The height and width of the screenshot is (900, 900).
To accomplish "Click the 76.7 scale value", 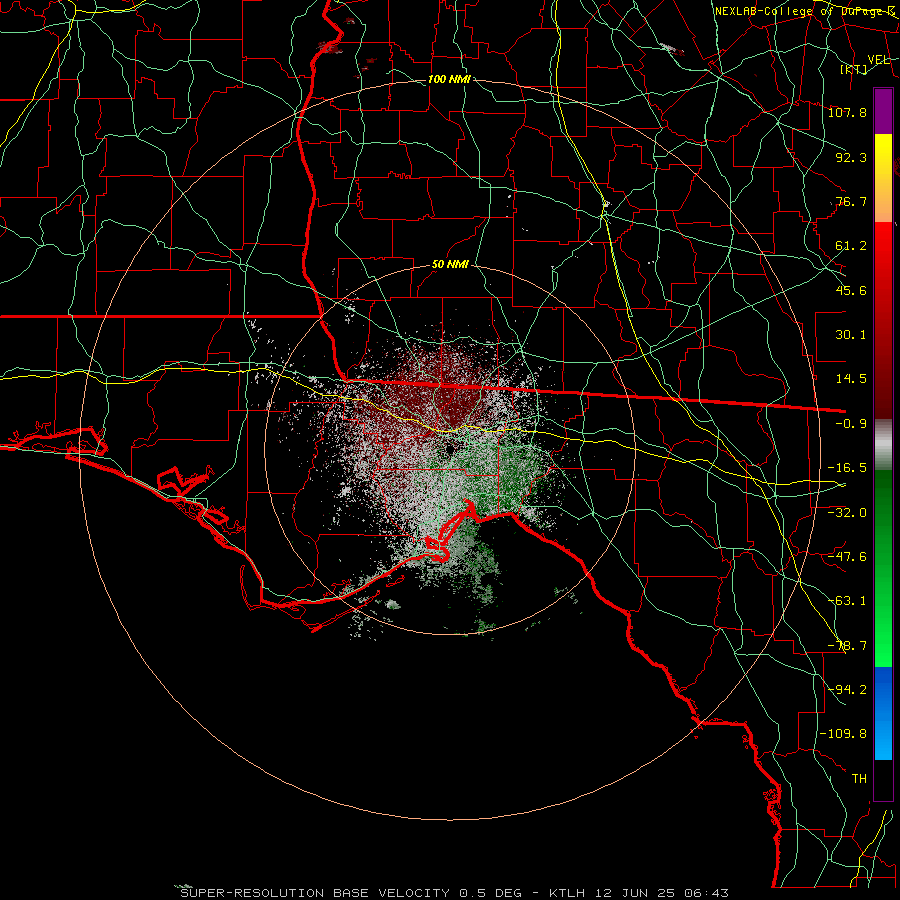I will pos(851,201).
